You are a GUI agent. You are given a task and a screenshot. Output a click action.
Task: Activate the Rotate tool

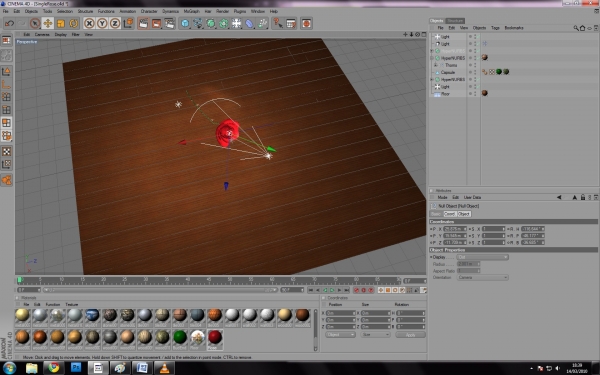(x=73, y=24)
